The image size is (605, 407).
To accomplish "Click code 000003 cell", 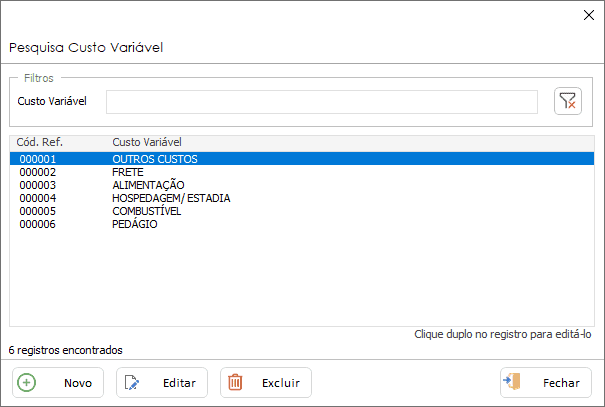I will 37,185.
